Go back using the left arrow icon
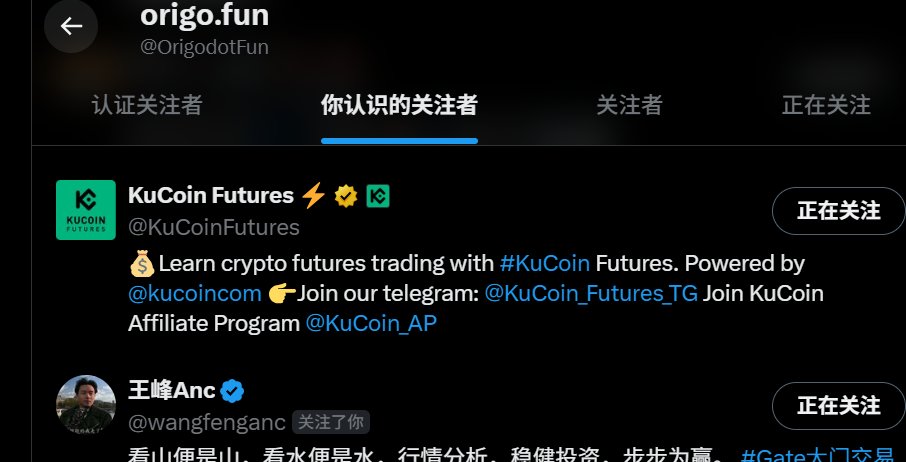 tap(71, 26)
